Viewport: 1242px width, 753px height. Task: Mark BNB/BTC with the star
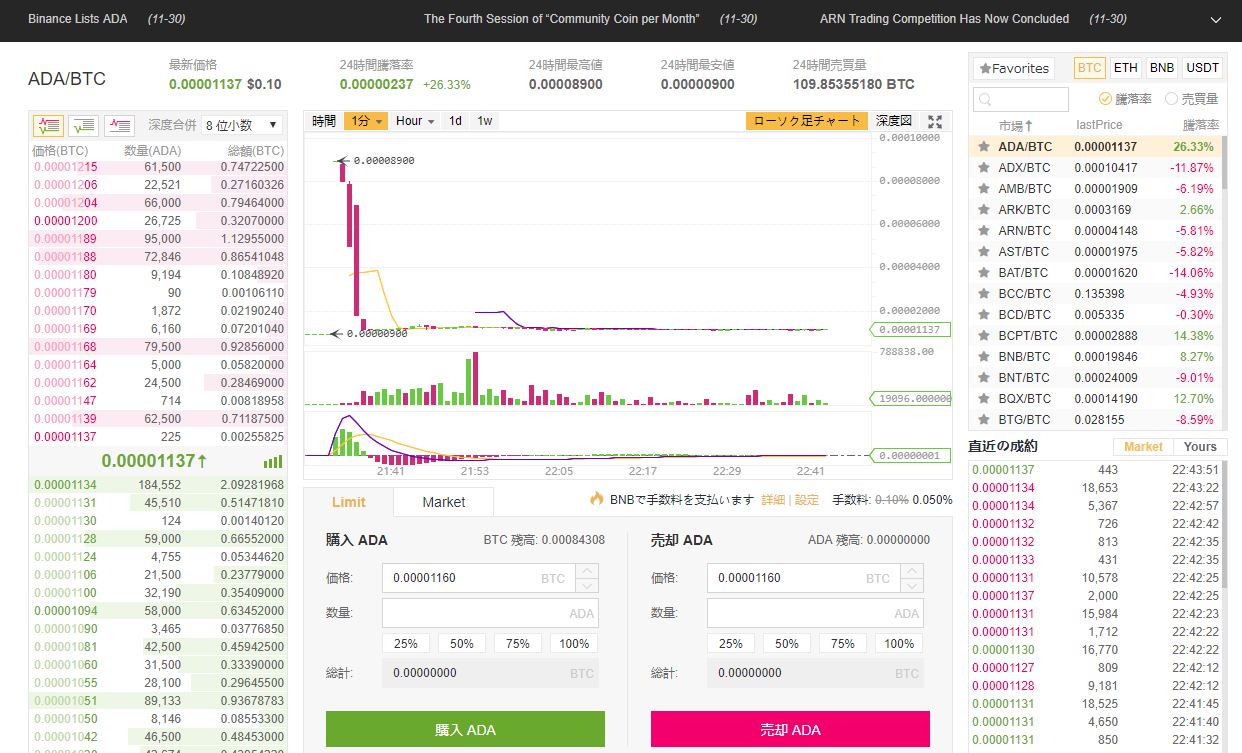click(984, 357)
